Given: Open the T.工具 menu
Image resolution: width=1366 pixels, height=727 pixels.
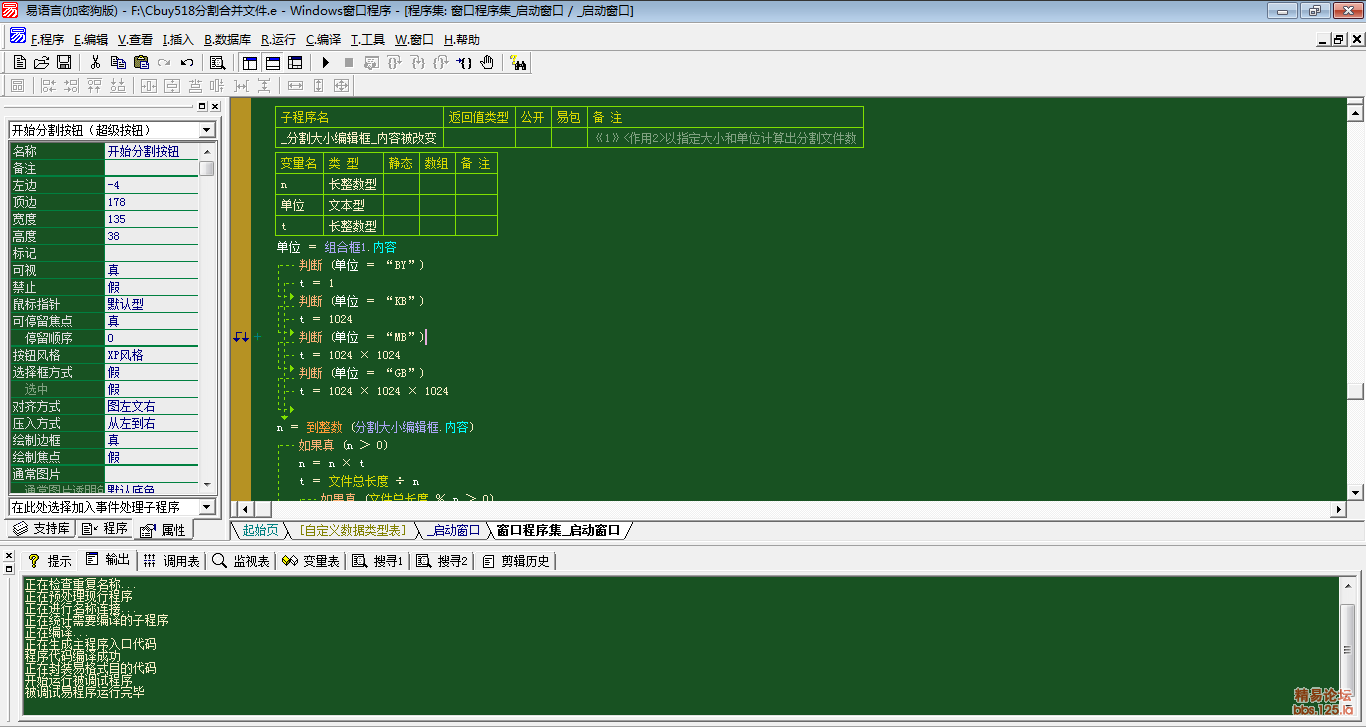Looking at the screenshot, I should click(x=367, y=40).
